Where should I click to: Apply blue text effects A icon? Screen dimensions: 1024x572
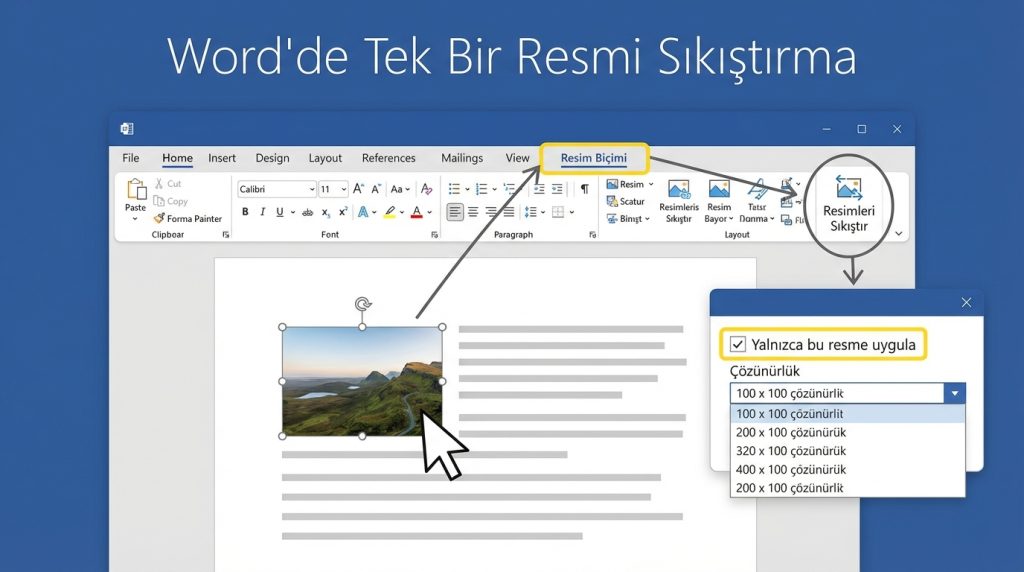click(363, 212)
